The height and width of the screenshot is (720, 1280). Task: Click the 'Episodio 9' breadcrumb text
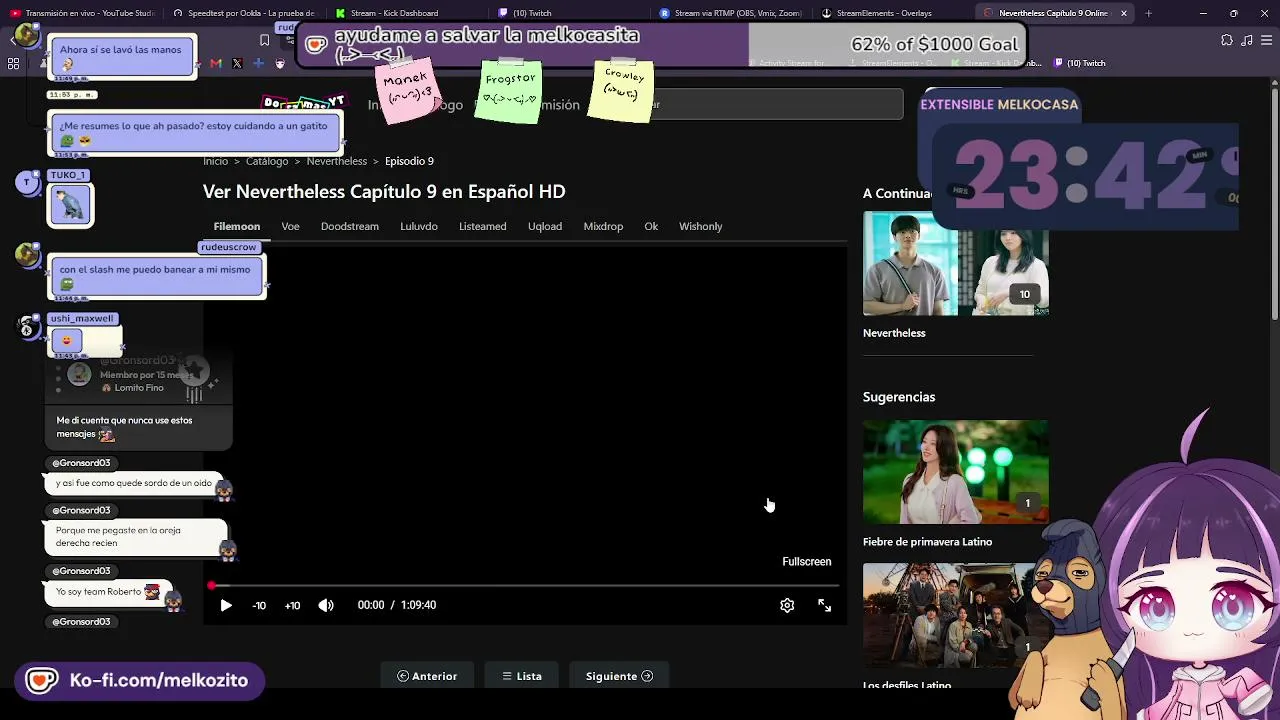pyautogui.click(x=409, y=161)
